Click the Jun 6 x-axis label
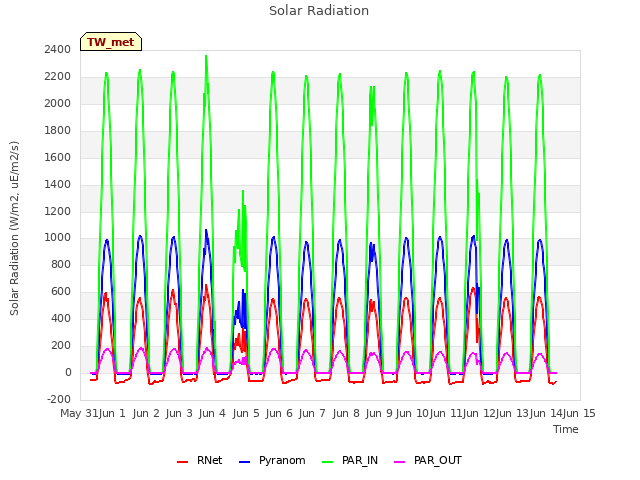The height and width of the screenshot is (480, 640). 279,413
